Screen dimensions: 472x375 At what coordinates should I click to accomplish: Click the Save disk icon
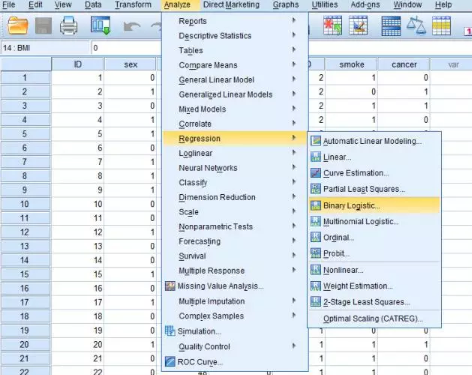43,26
